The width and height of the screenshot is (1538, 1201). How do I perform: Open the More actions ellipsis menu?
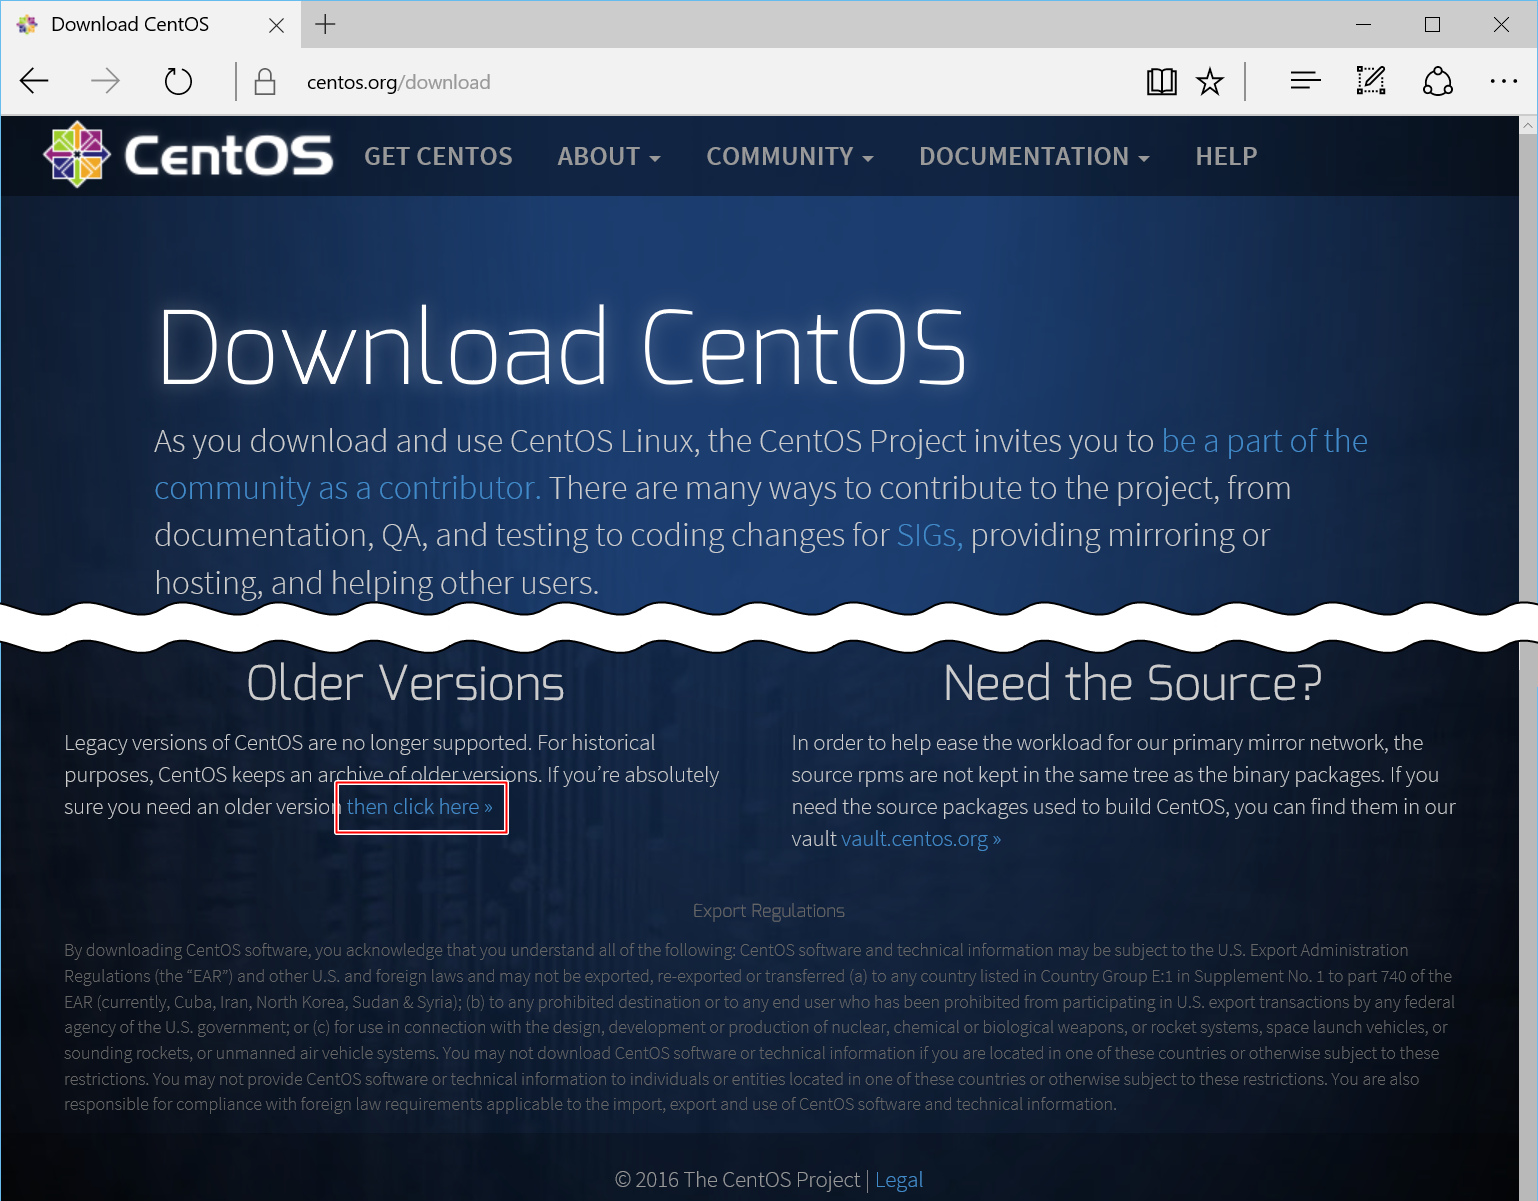coord(1503,81)
